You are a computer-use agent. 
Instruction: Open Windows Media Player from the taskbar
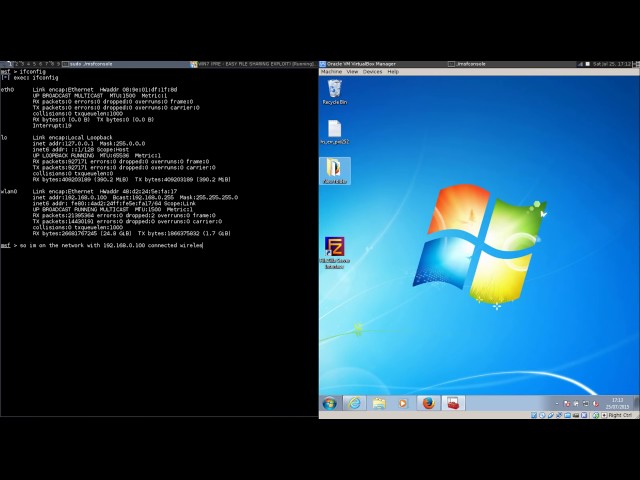click(403, 403)
